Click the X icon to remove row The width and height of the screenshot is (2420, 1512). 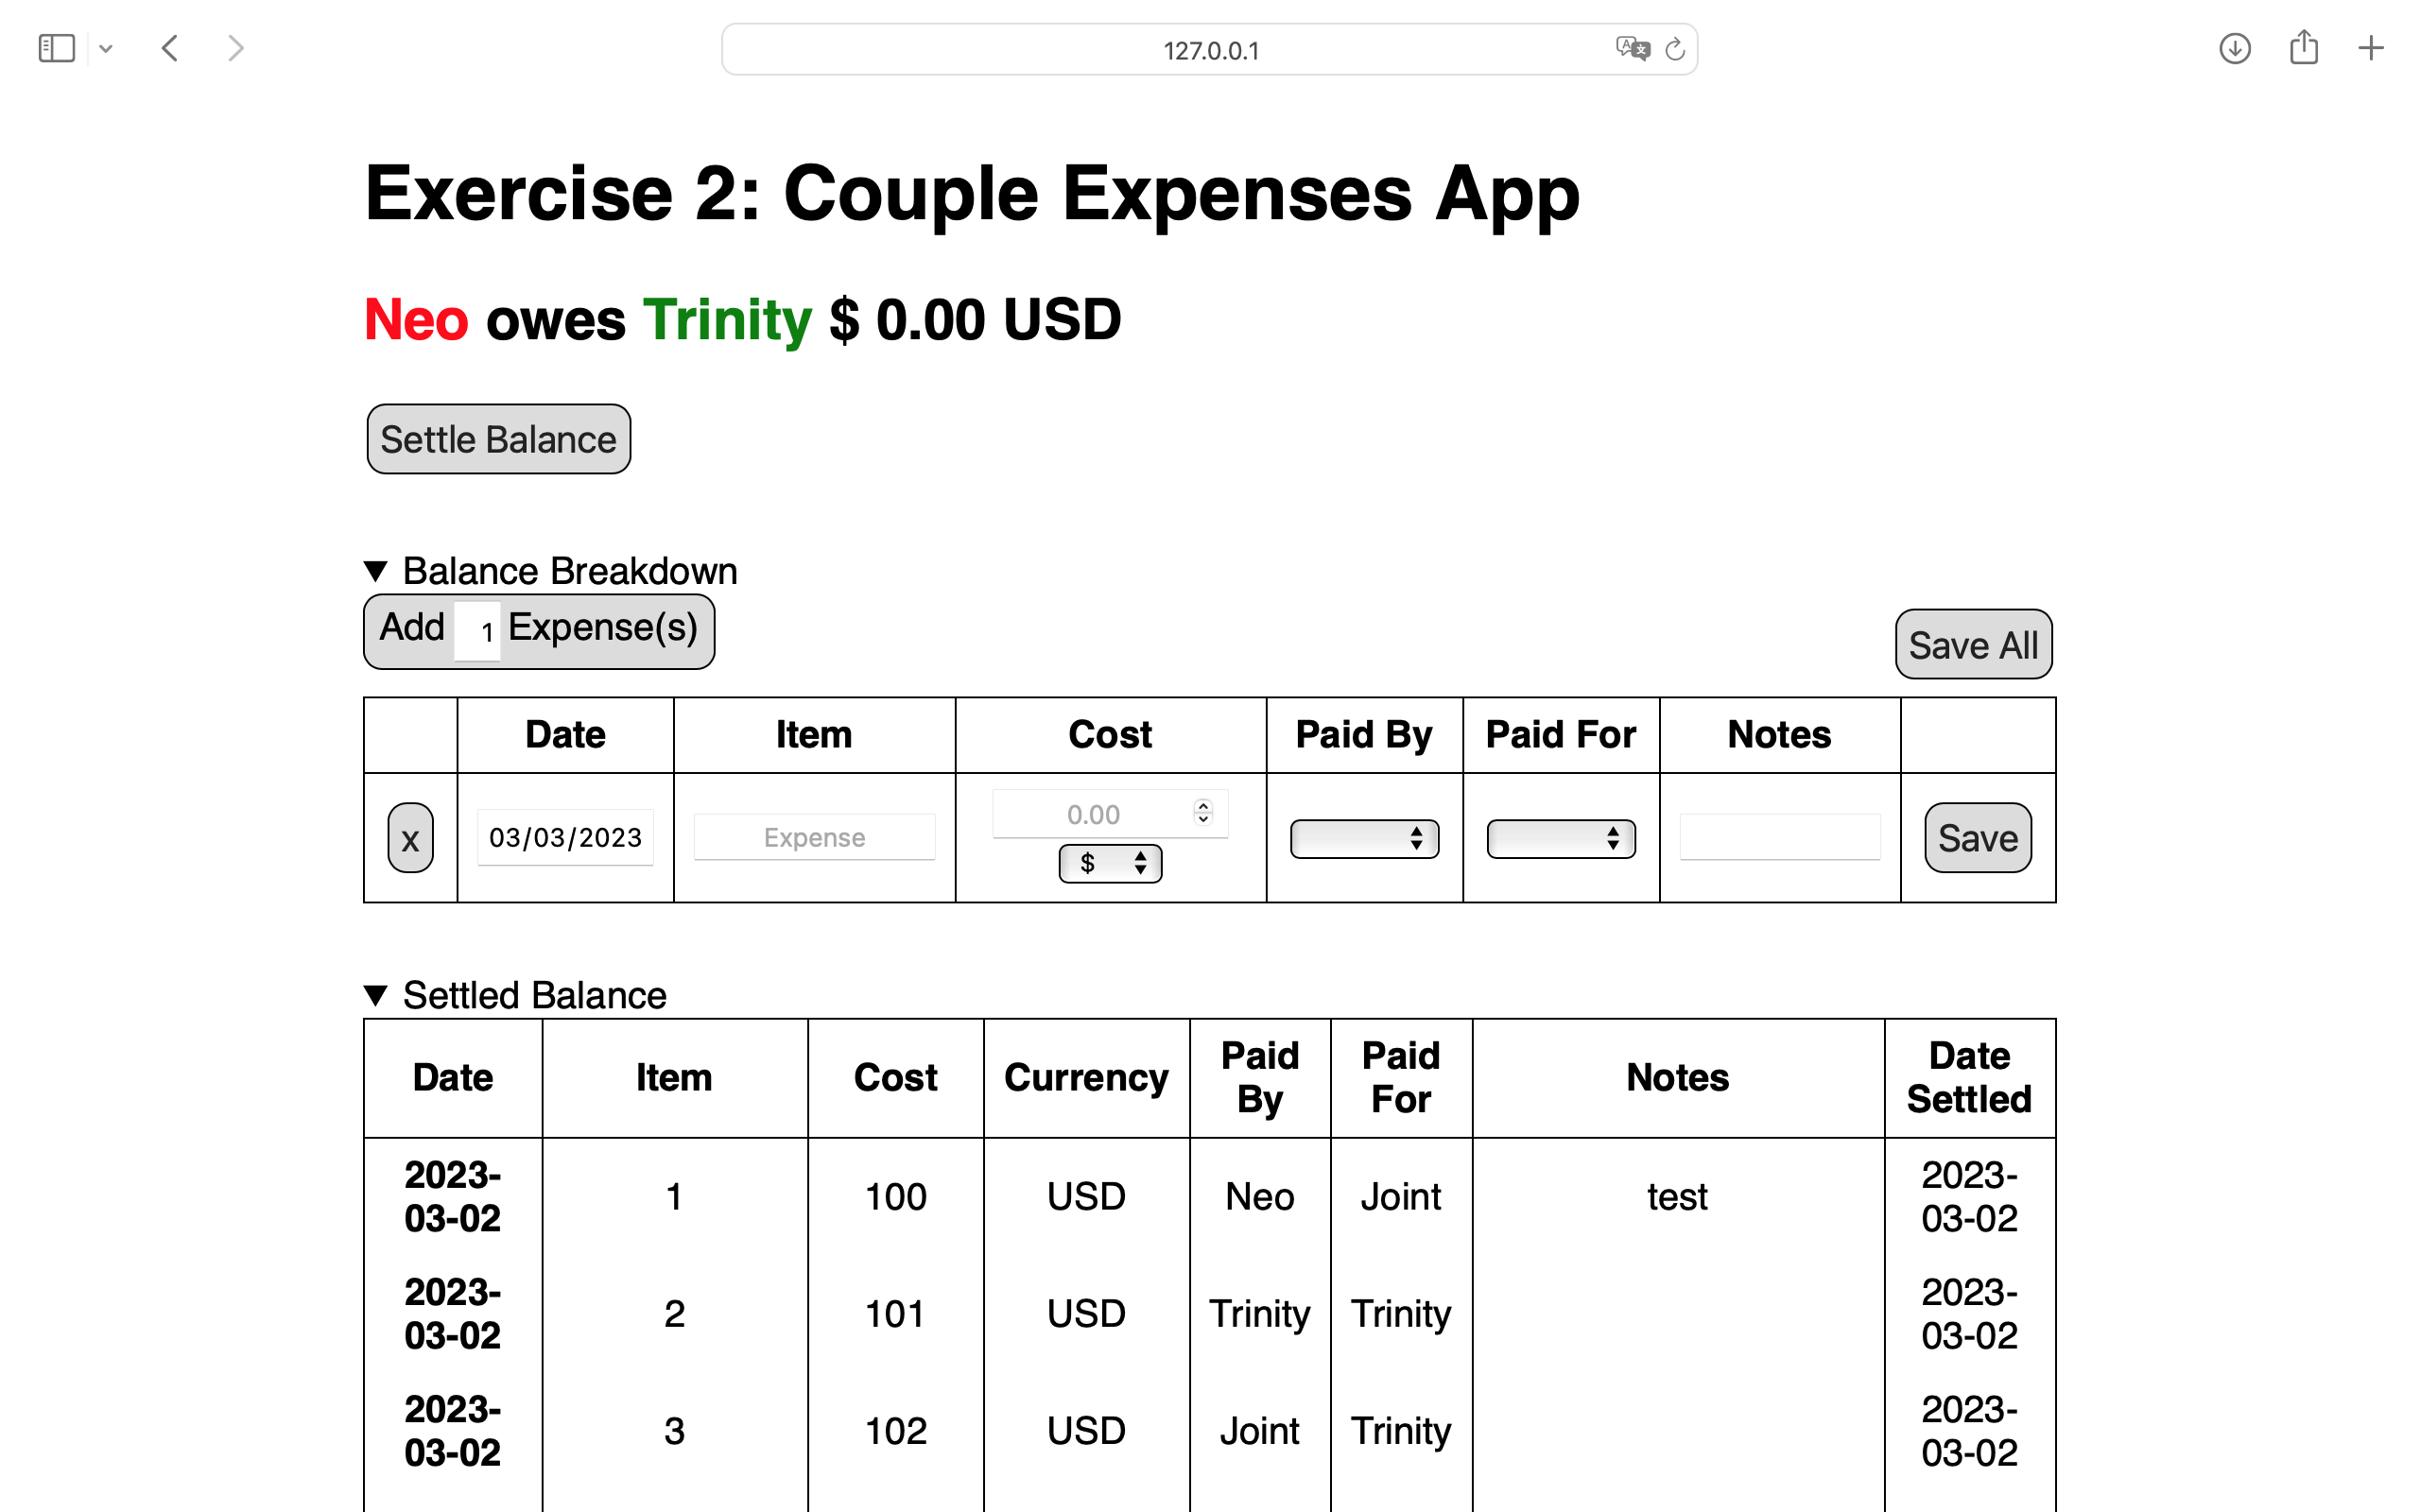[407, 838]
